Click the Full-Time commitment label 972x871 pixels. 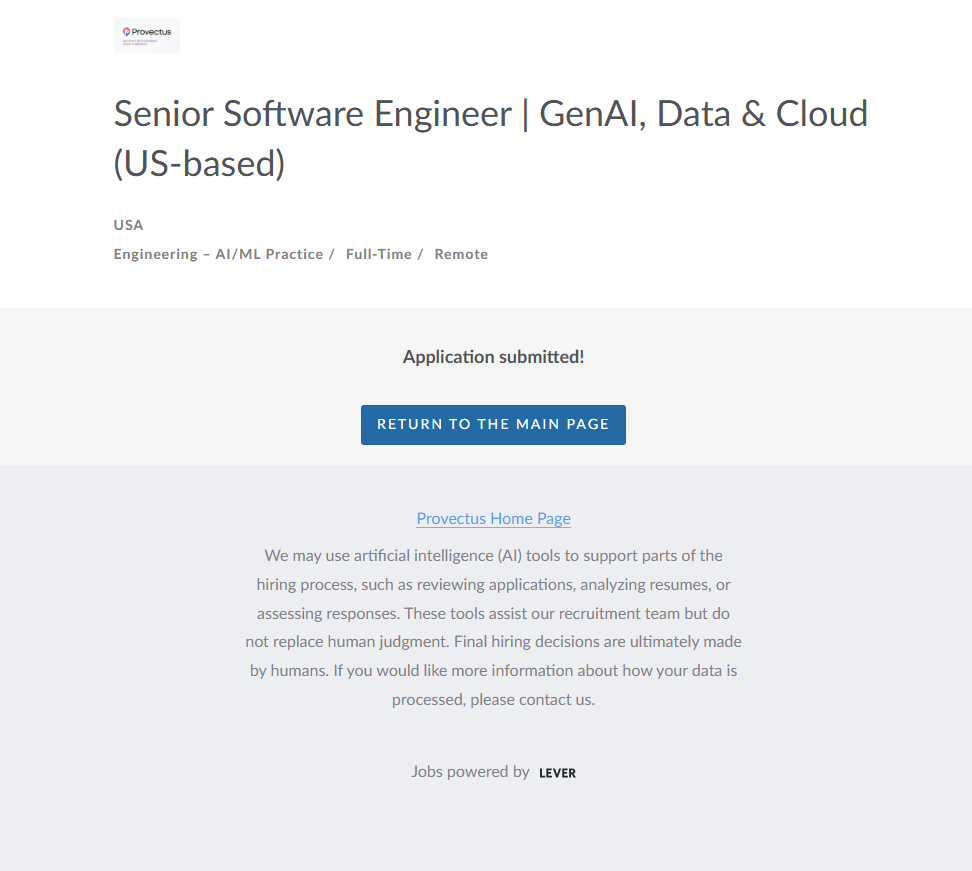tap(379, 254)
